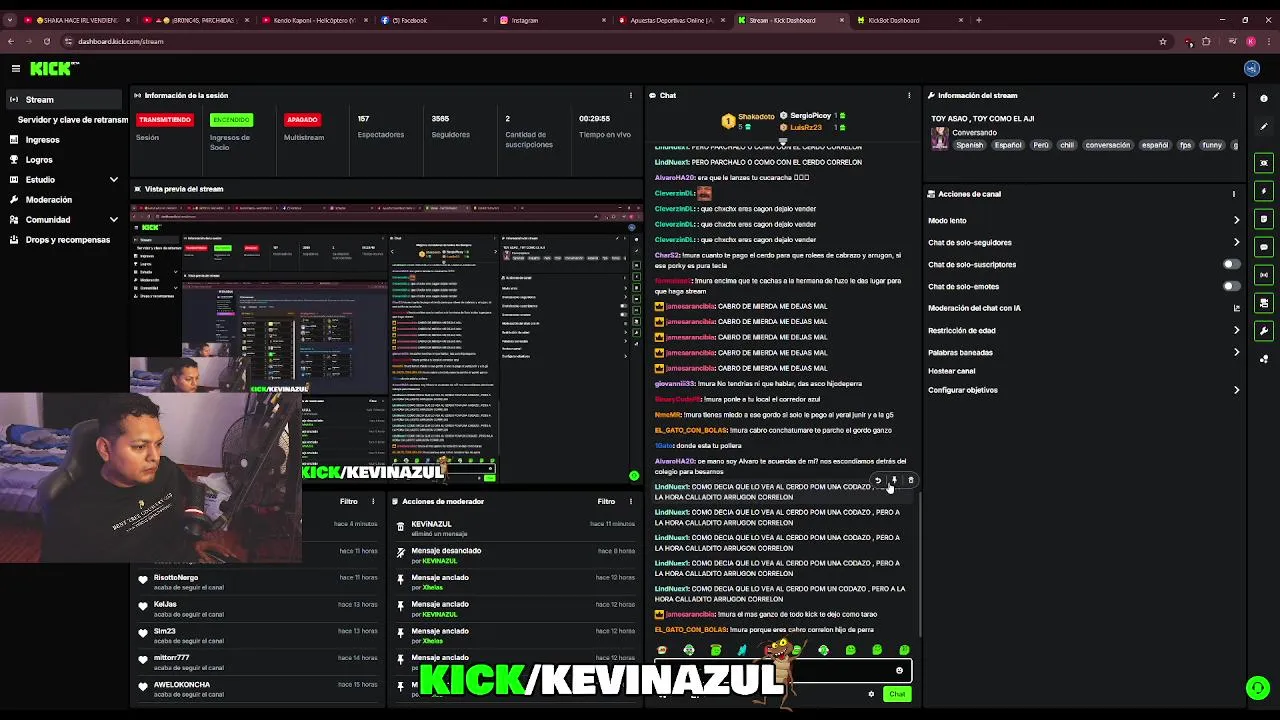Edit stream info with header pencil icon
This screenshot has width=1280, height=720.
tap(1216, 96)
